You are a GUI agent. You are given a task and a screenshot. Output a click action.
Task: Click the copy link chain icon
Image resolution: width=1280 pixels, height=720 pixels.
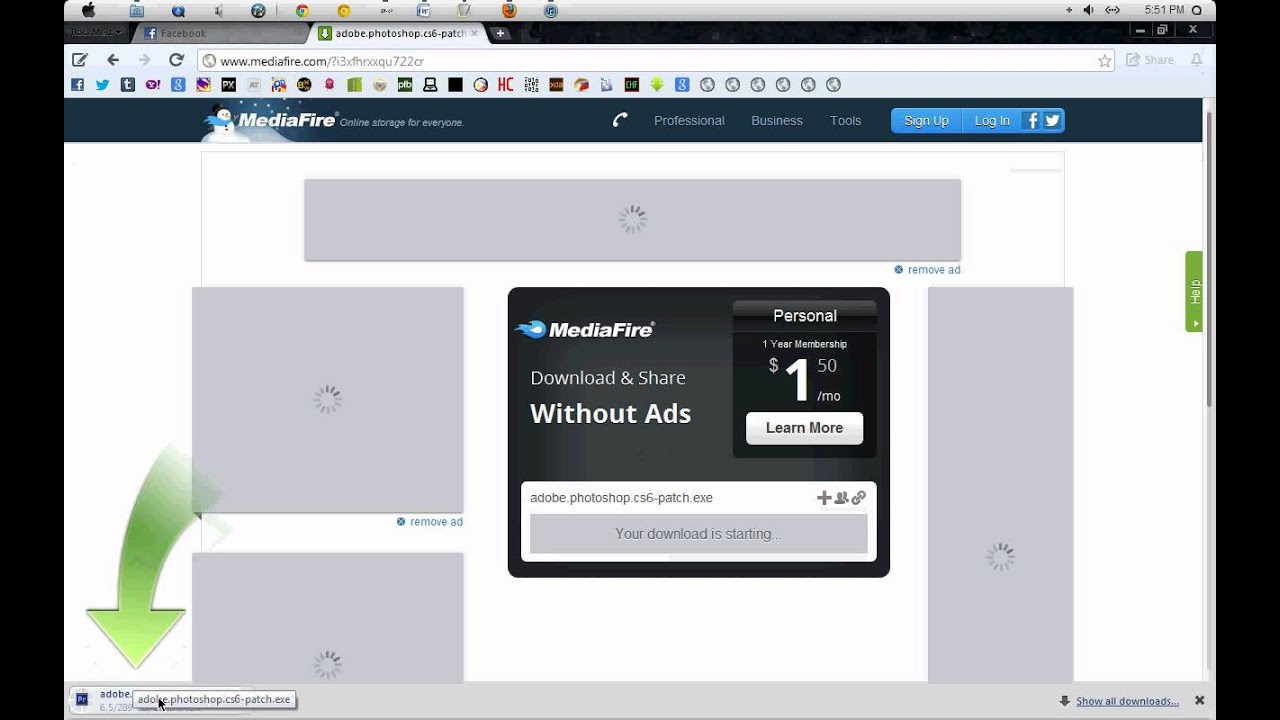pyautogui.click(x=859, y=497)
